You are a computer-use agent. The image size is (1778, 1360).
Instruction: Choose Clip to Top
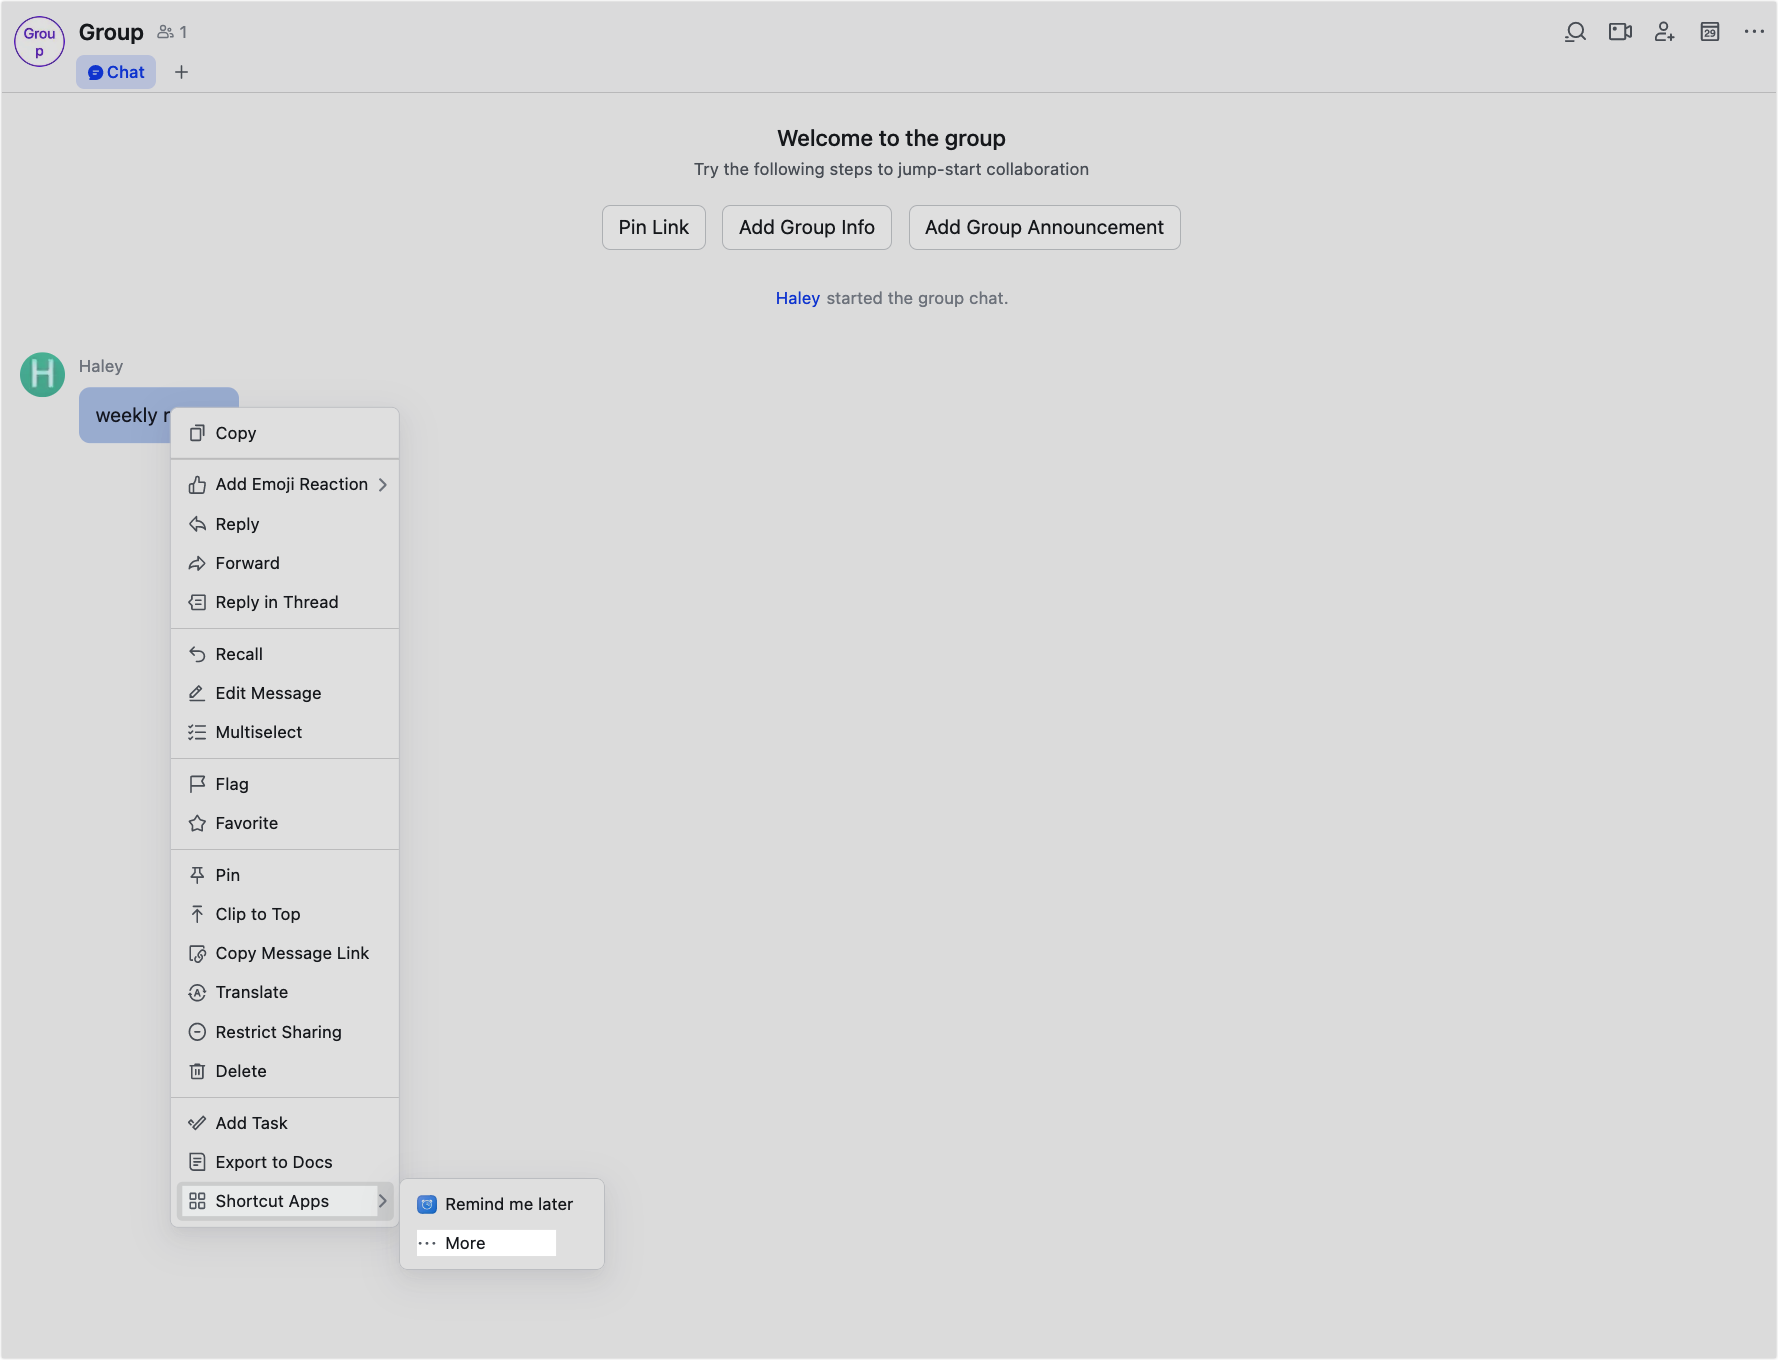[285, 914]
